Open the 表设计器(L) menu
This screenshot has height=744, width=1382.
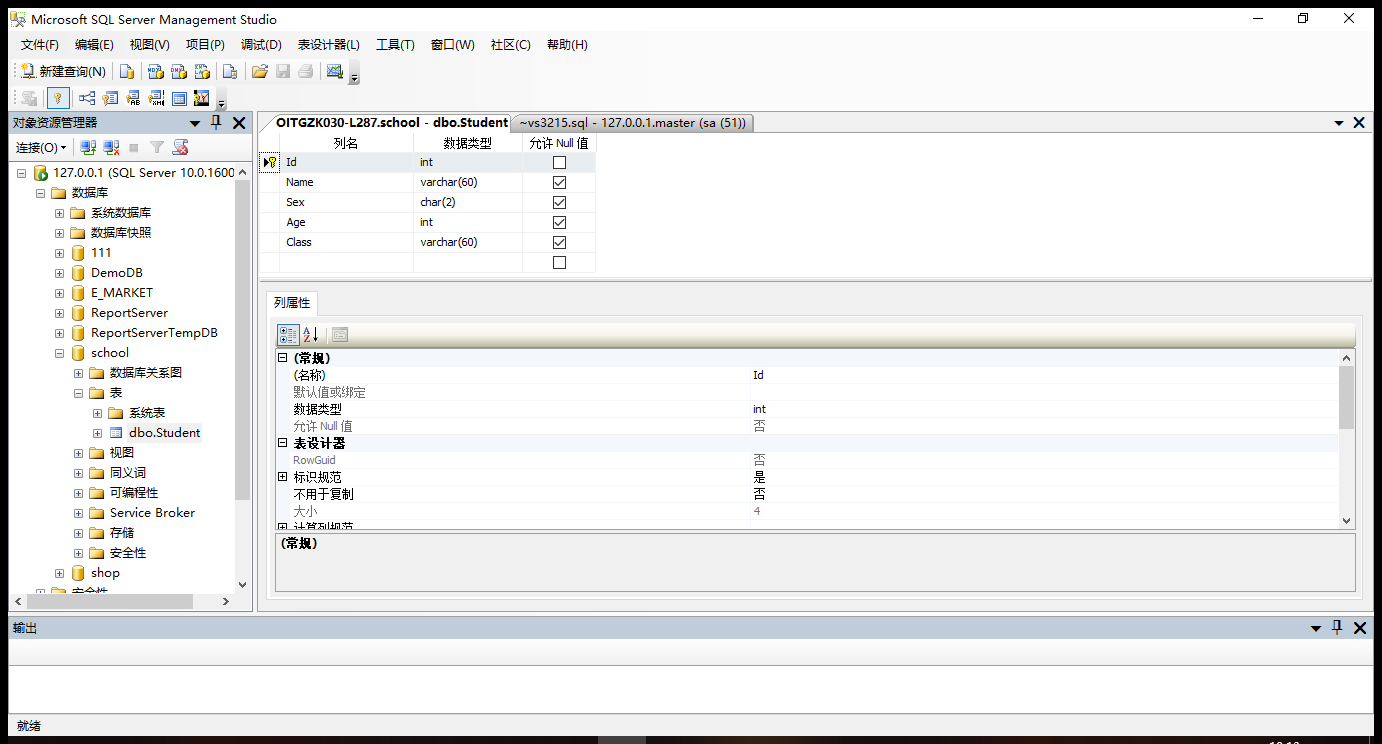click(x=328, y=45)
